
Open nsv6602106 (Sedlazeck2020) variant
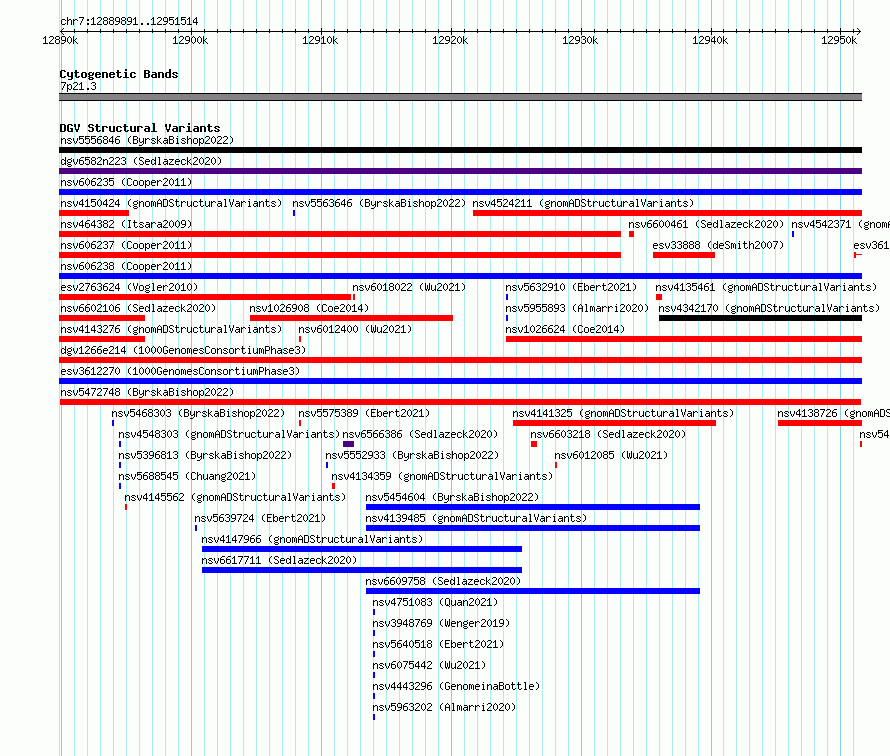pos(138,308)
